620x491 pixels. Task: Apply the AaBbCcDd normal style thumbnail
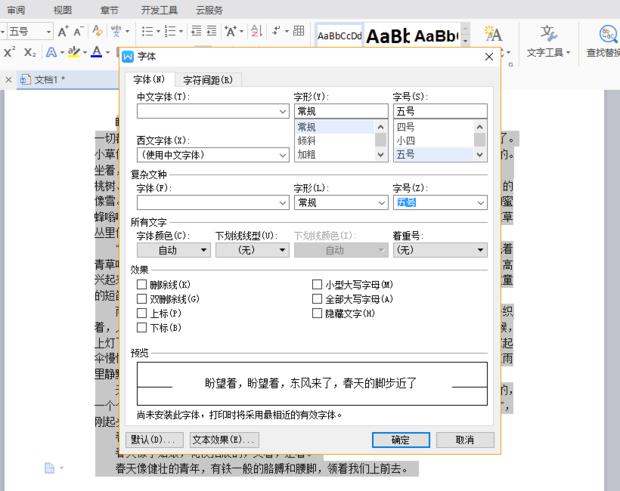click(x=339, y=36)
